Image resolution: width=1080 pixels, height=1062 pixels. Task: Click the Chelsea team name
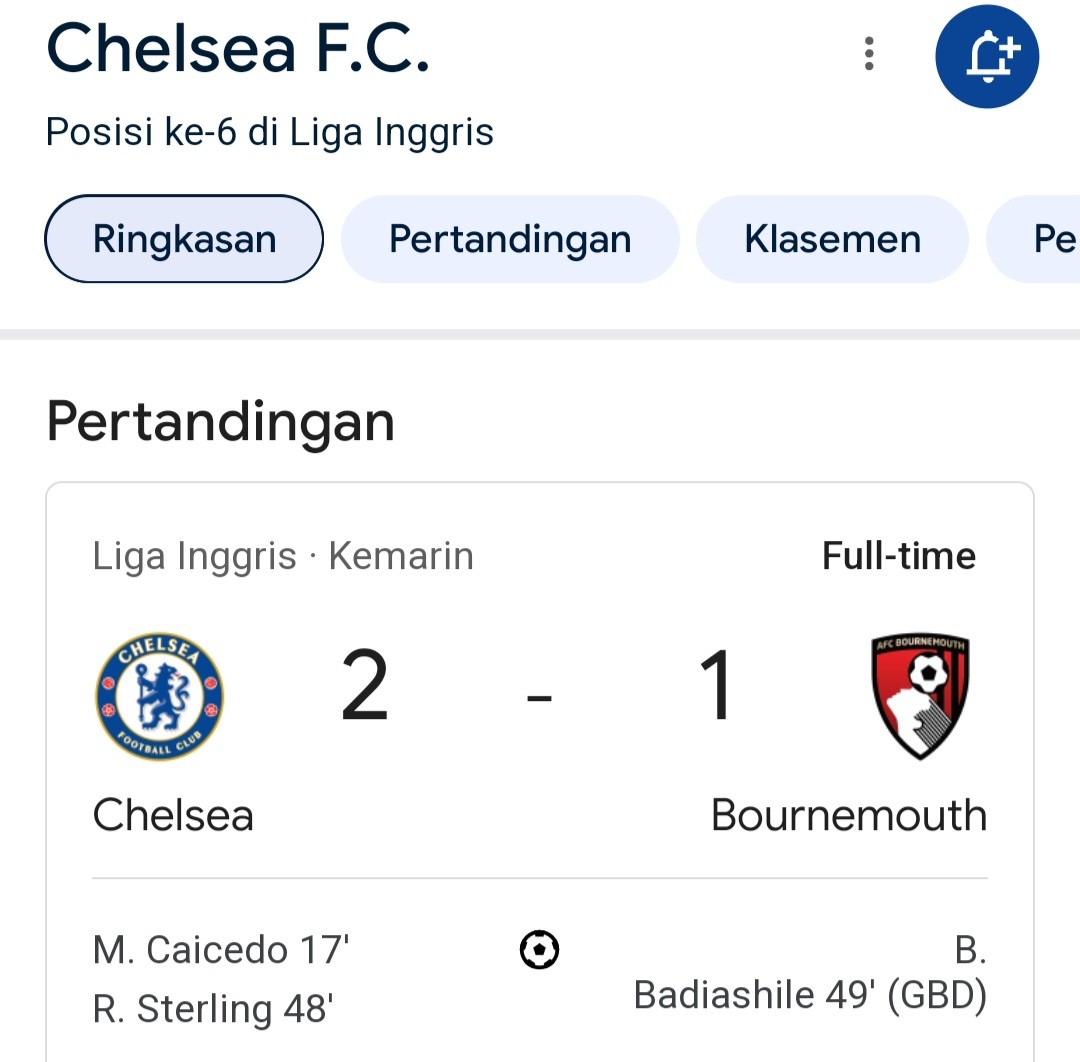click(173, 815)
